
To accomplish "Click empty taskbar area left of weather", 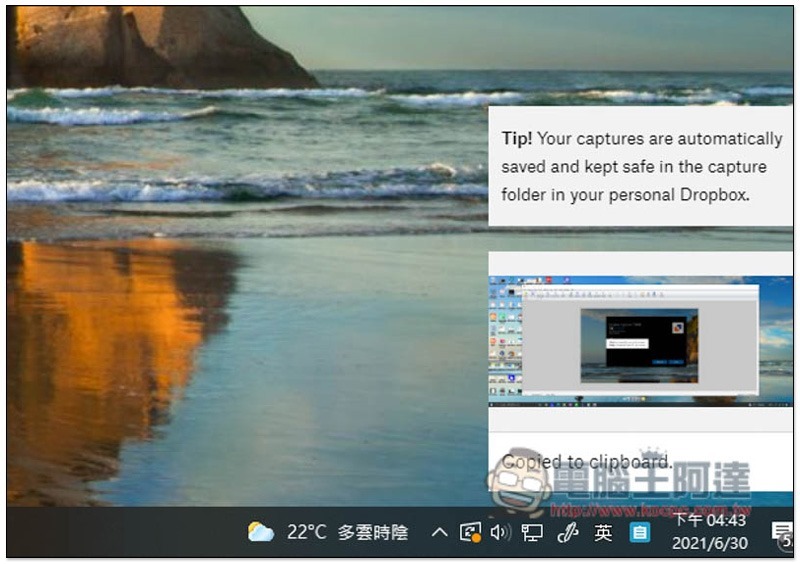I will tap(120, 532).
